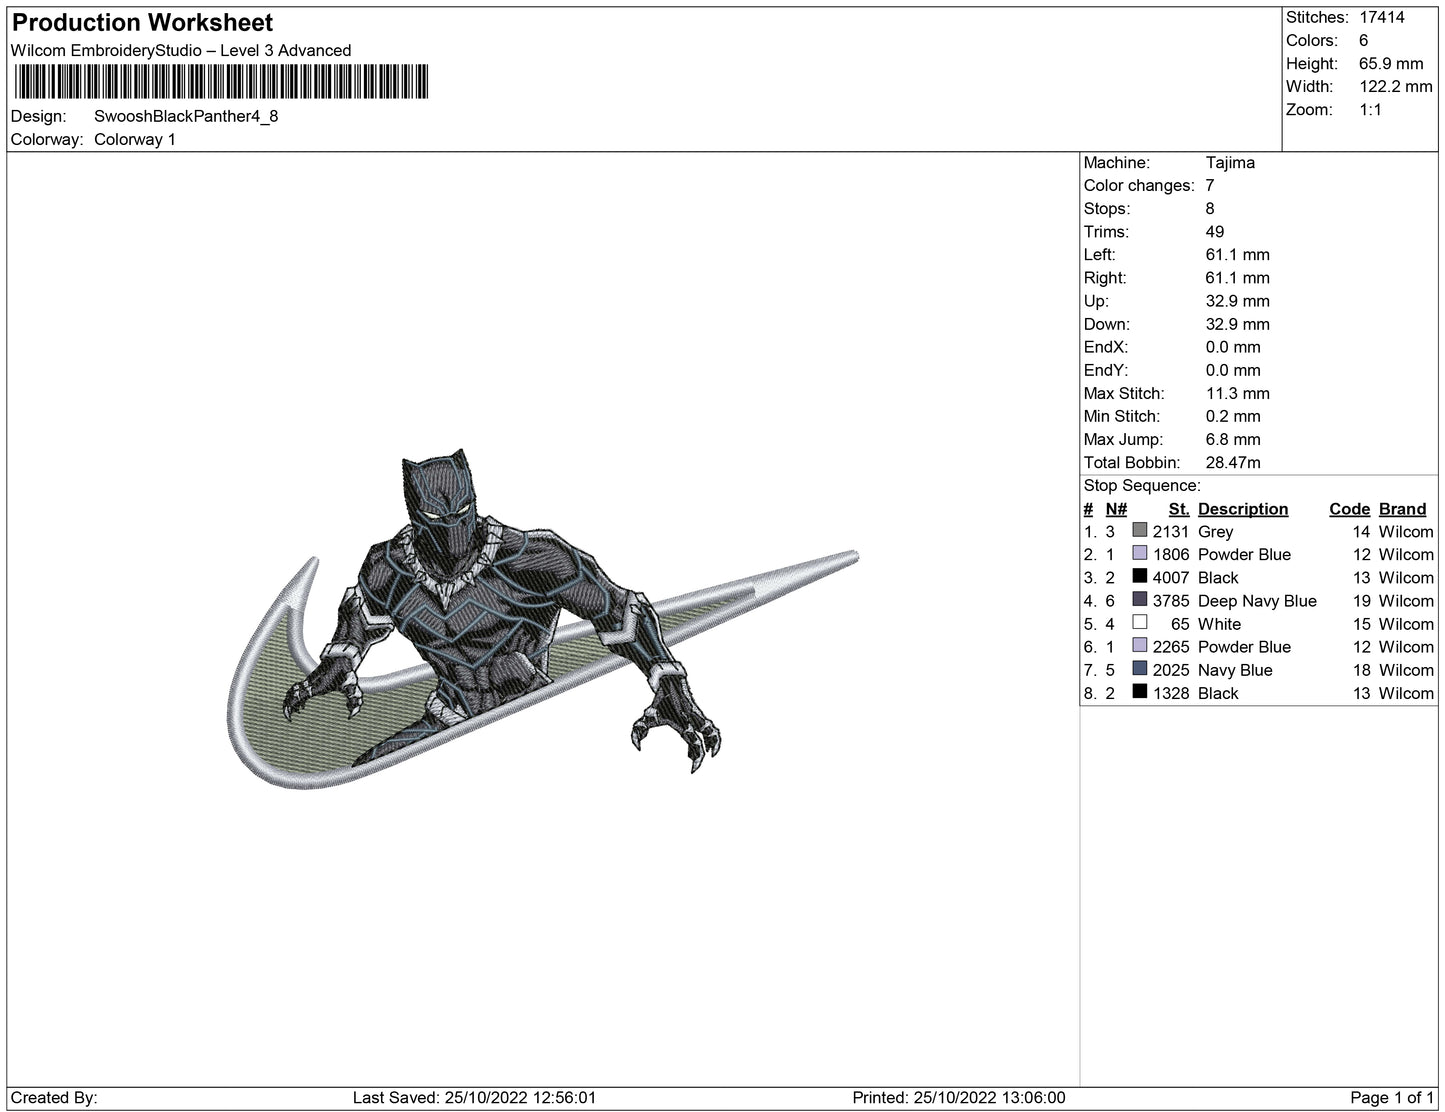Click stitch count 3785 in row 4
This screenshot has height=1112, width=1445.
pyautogui.click(x=1171, y=600)
